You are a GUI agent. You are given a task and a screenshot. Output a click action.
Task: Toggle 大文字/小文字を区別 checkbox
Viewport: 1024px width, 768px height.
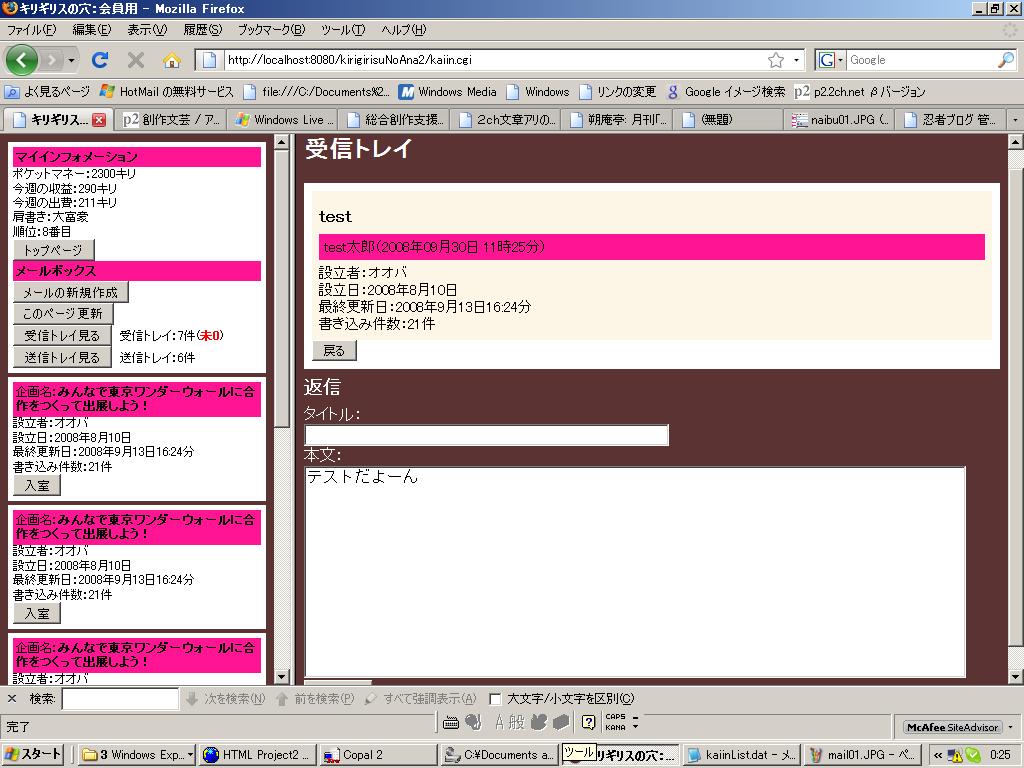point(496,699)
